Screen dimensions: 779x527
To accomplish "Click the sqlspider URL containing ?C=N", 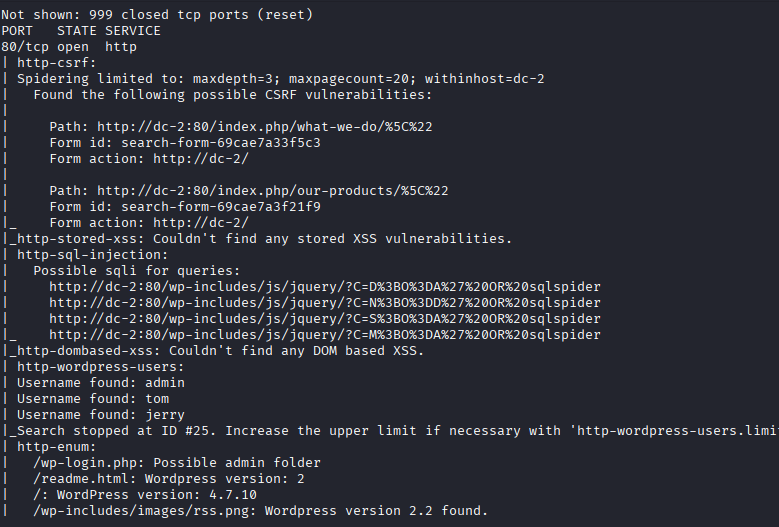I will tap(324, 303).
